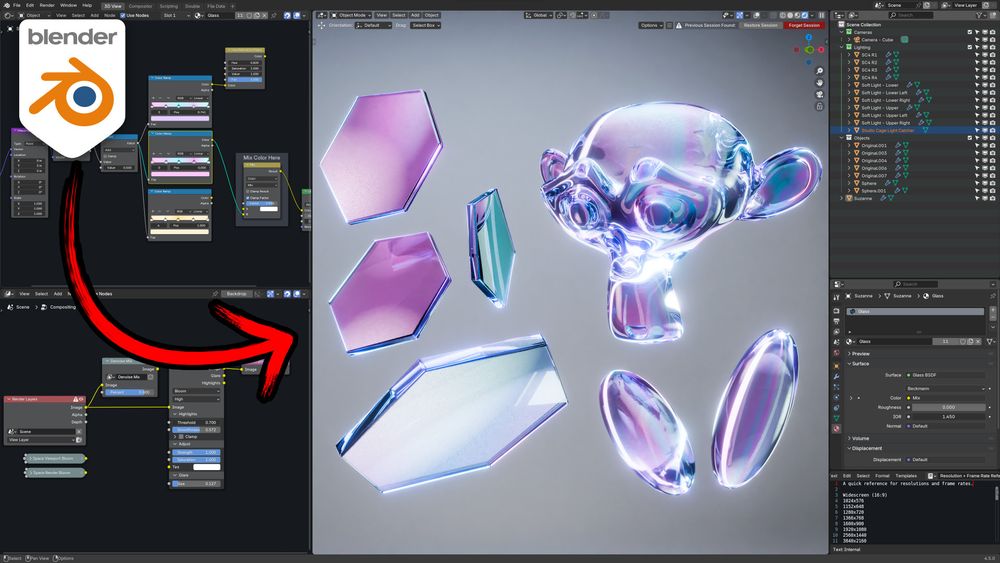
Task: Open the Object properties tab
Action: point(836,366)
